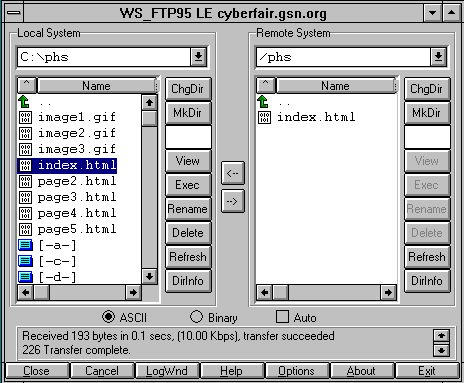This screenshot has height=383, width=464.
Task: Select index.html in remote file list
Action: point(316,117)
